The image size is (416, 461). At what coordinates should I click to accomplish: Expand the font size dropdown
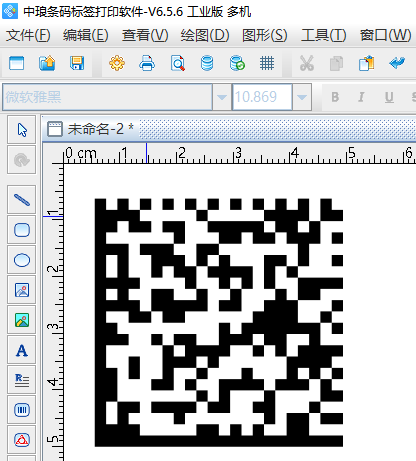(x=302, y=97)
